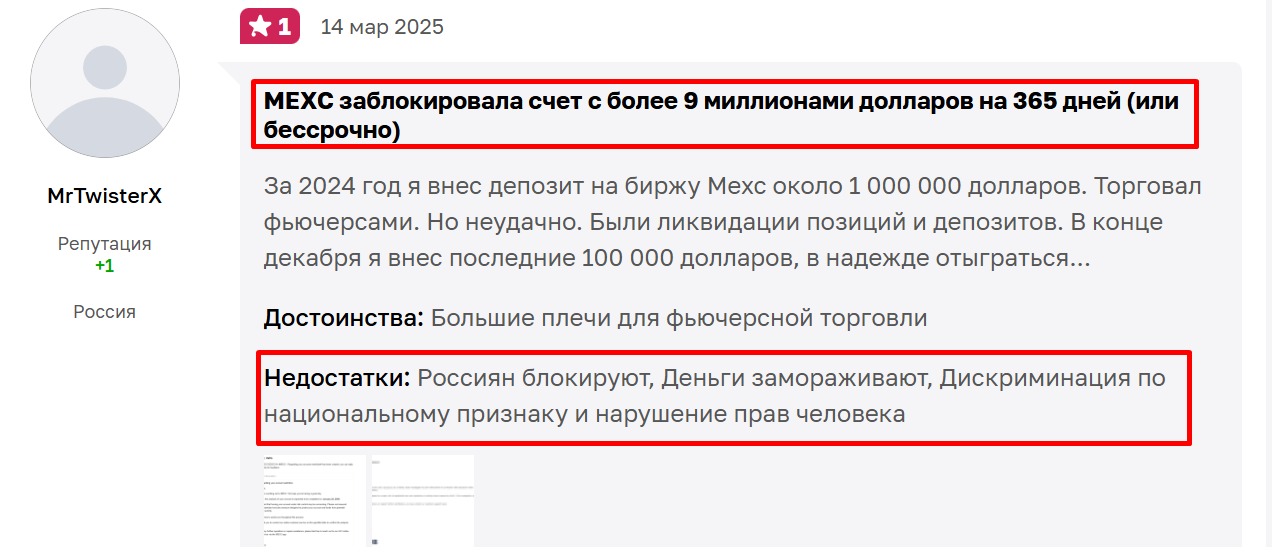Click the user avatar of MrTwisterX
This screenshot has width=1272, height=547.
[105, 83]
